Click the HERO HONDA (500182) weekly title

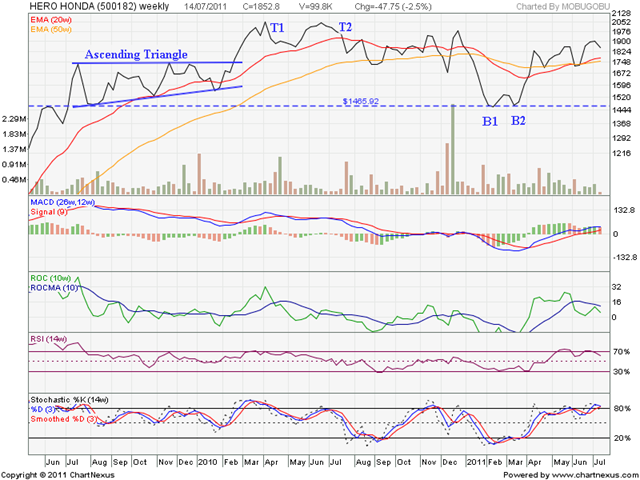99,6
